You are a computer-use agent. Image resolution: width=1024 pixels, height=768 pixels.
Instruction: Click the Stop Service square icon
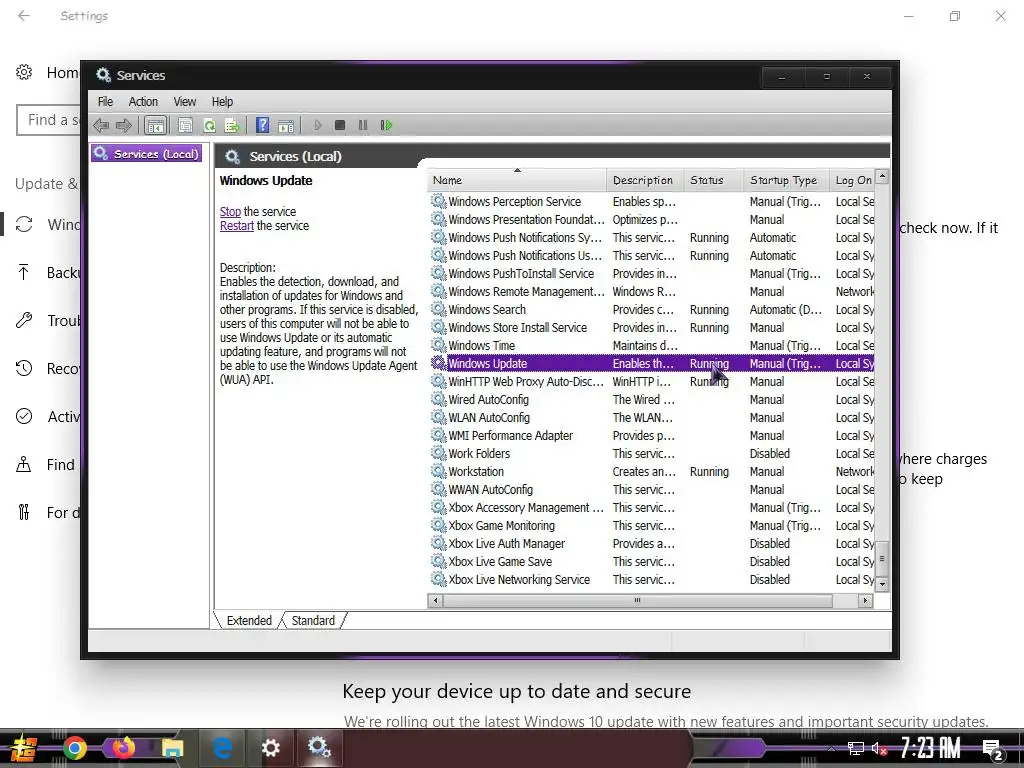(340, 125)
